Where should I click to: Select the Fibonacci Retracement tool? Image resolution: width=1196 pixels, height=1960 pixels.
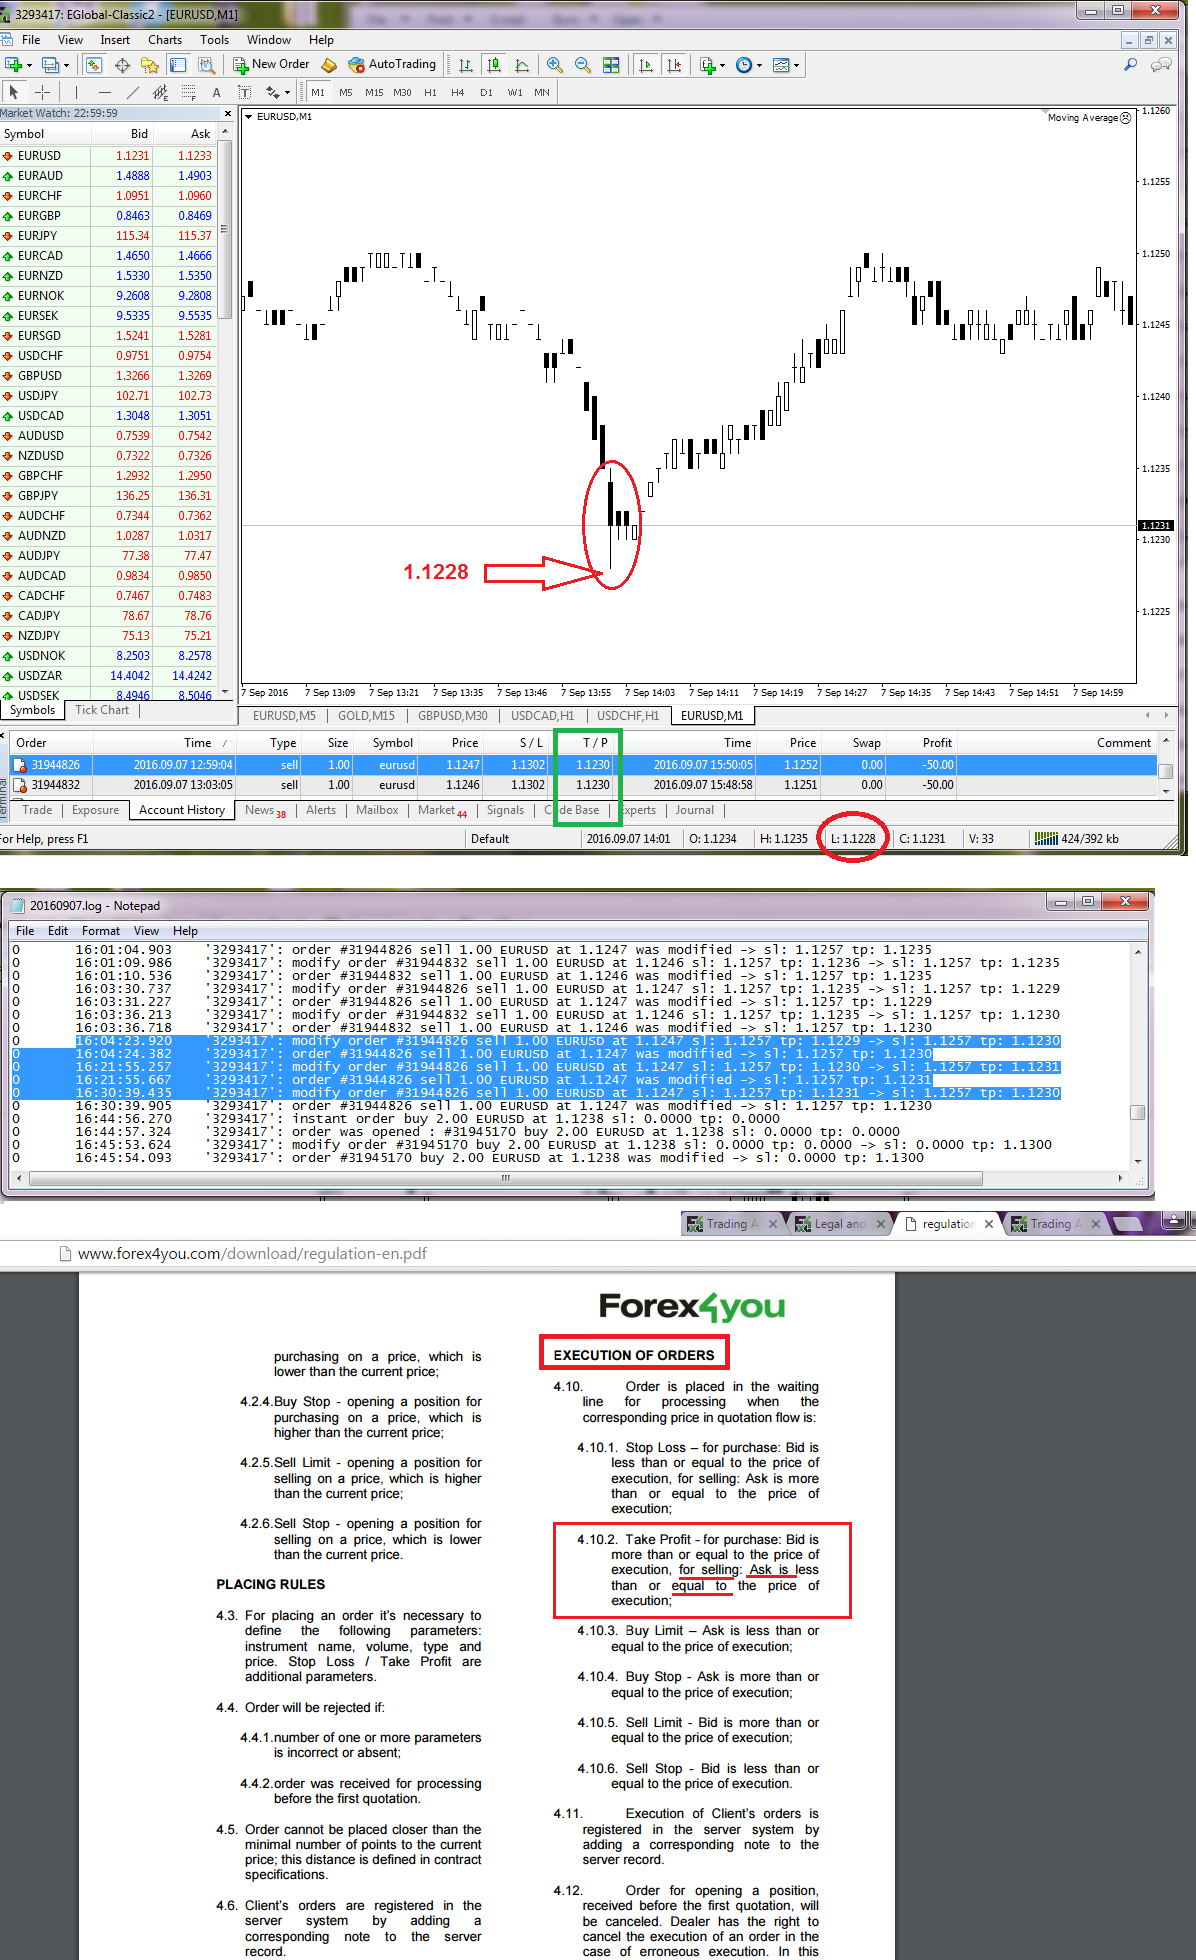[188, 92]
